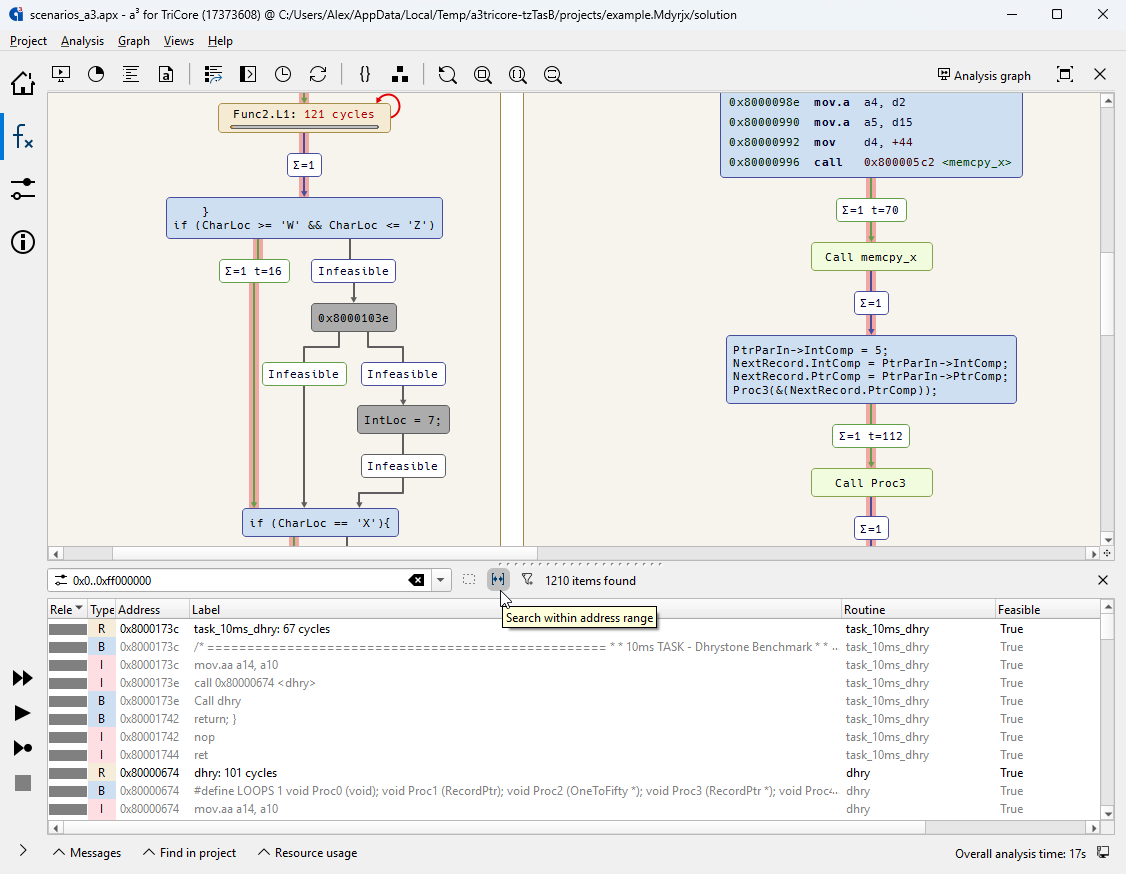Click the monitor-with-play toolbar icon

click(61, 74)
